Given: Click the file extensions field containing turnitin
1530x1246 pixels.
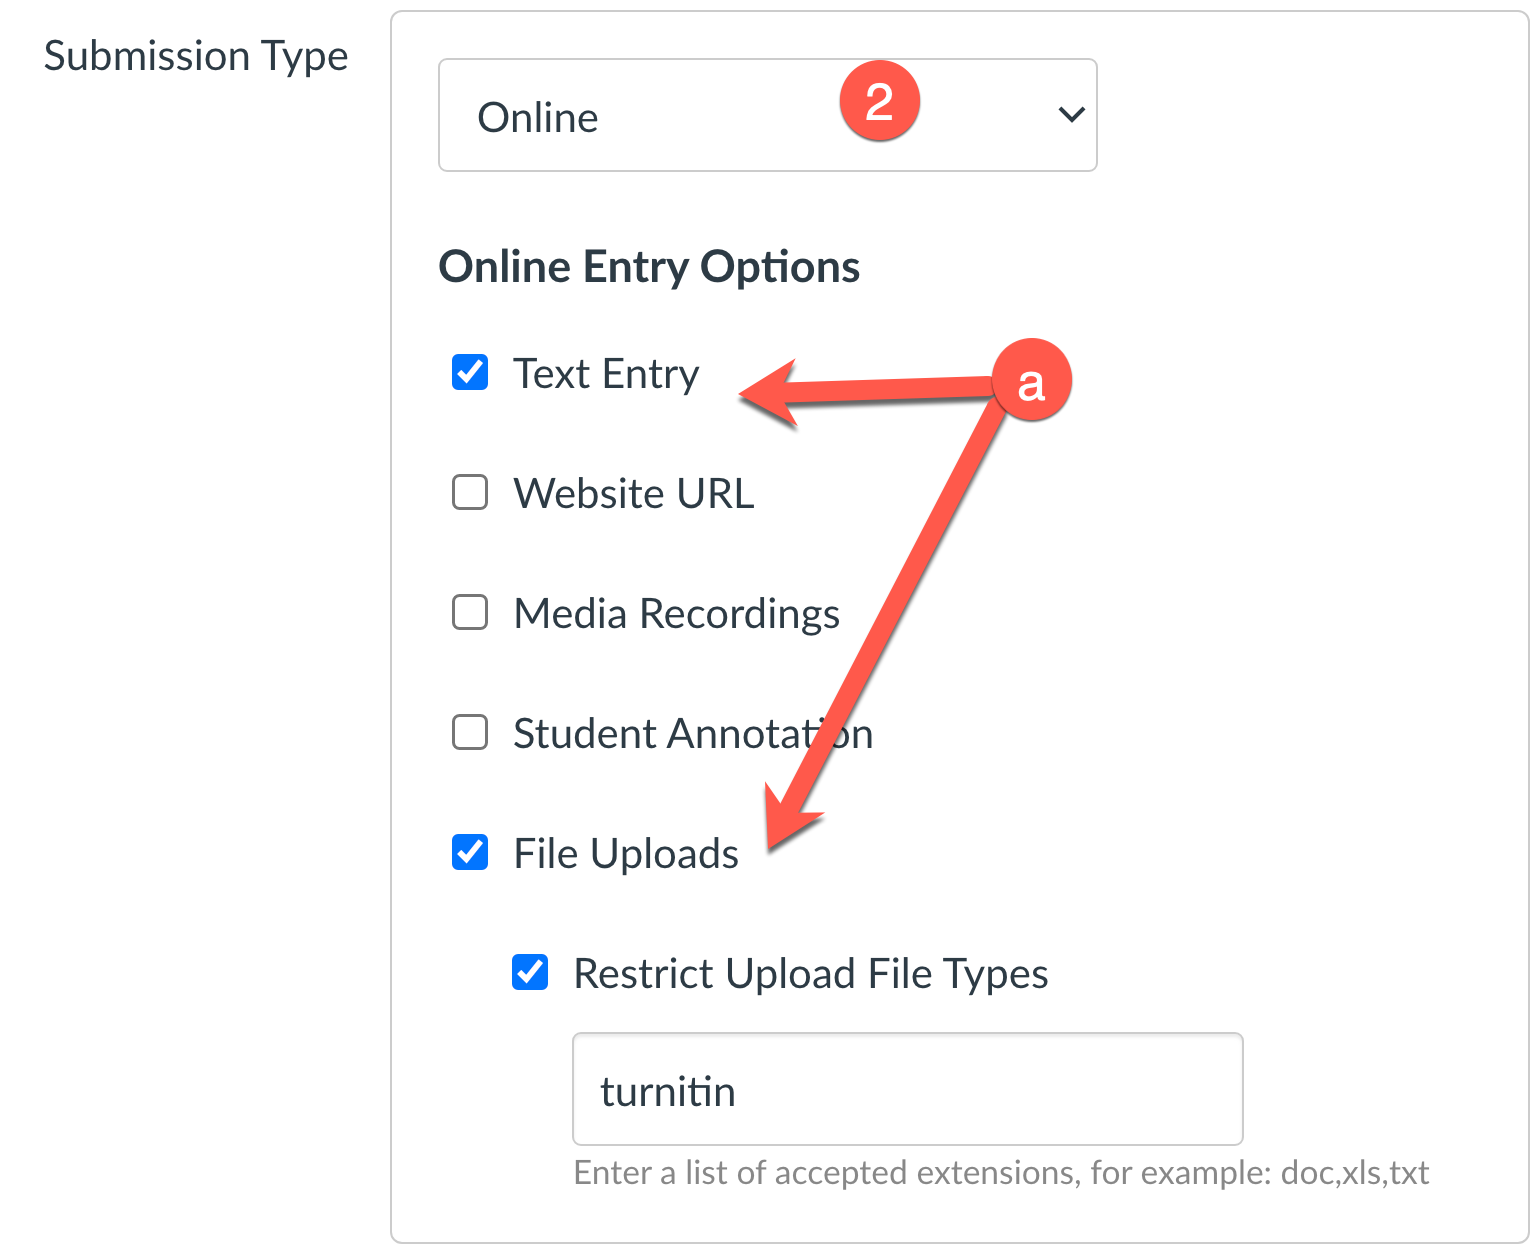Looking at the screenshot, I should (906, 1089).
